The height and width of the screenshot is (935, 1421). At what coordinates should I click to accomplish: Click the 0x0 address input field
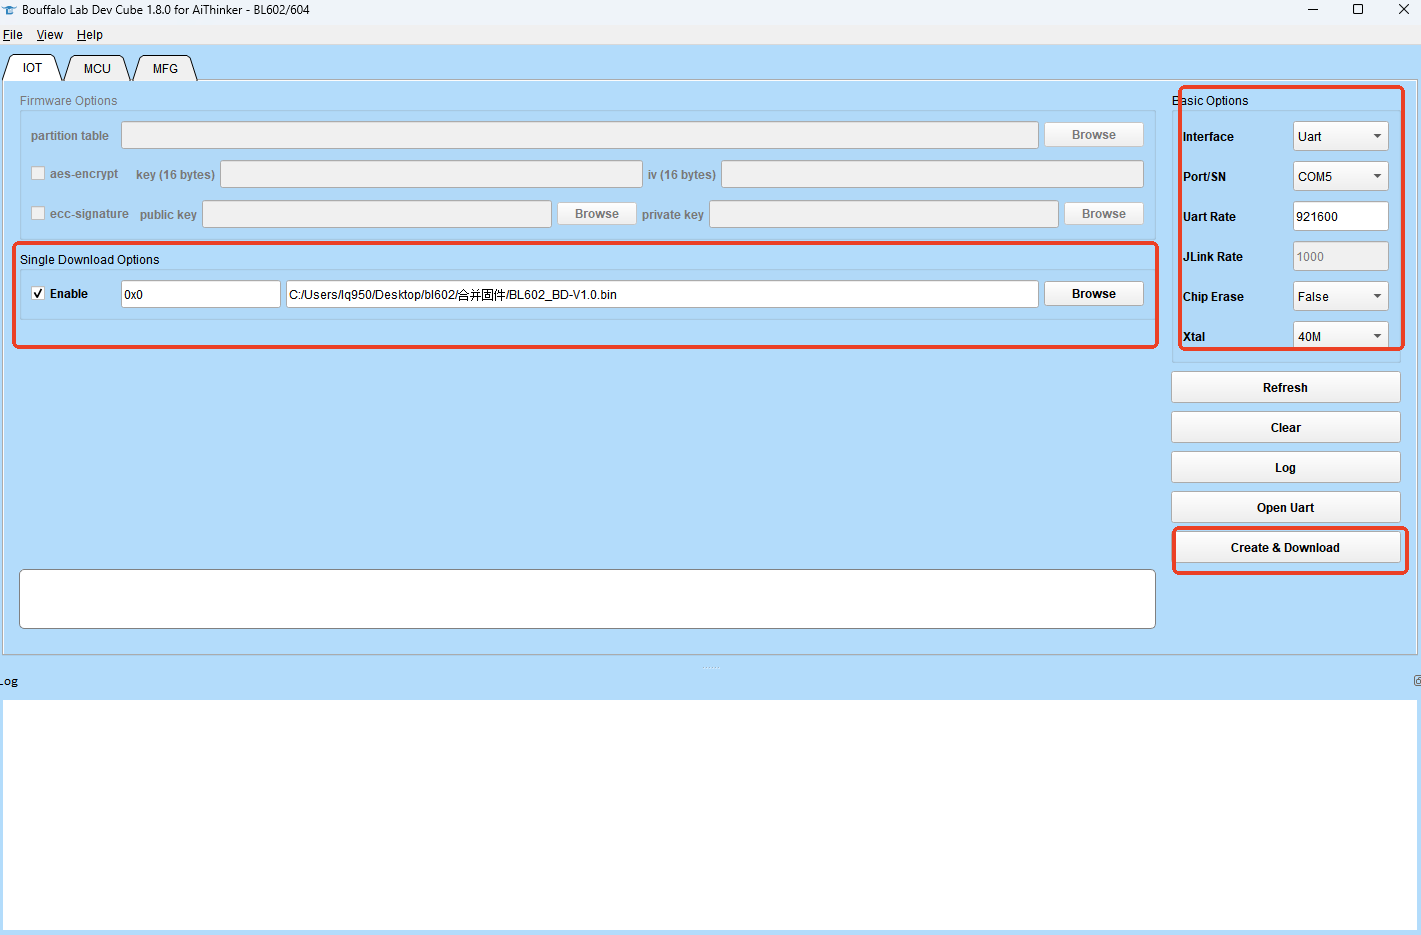201,294
